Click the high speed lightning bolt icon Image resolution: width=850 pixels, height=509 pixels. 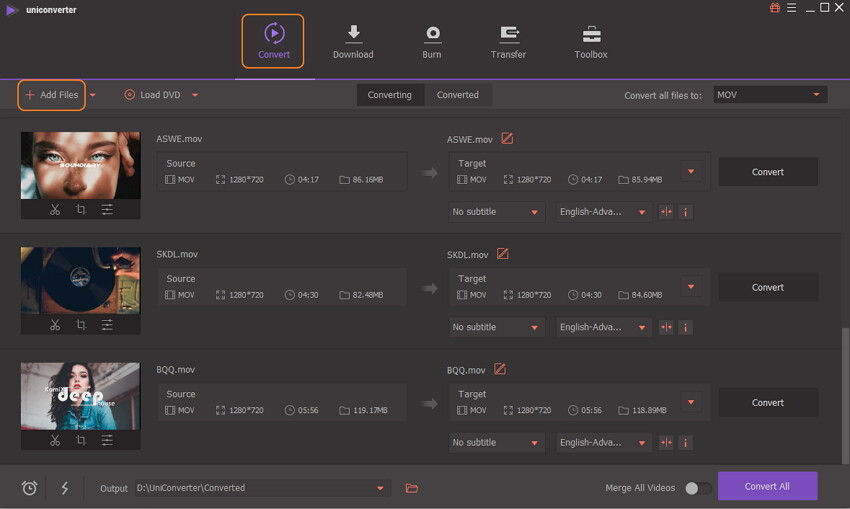click(x=65, y=488)
